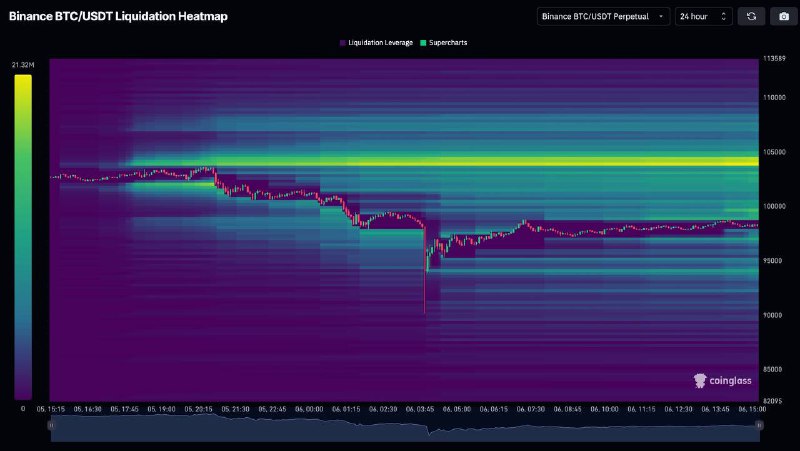Click the 06, 00:00 time axis label
The height and width of the screenshot is (451, 800).
pos(309,409)
